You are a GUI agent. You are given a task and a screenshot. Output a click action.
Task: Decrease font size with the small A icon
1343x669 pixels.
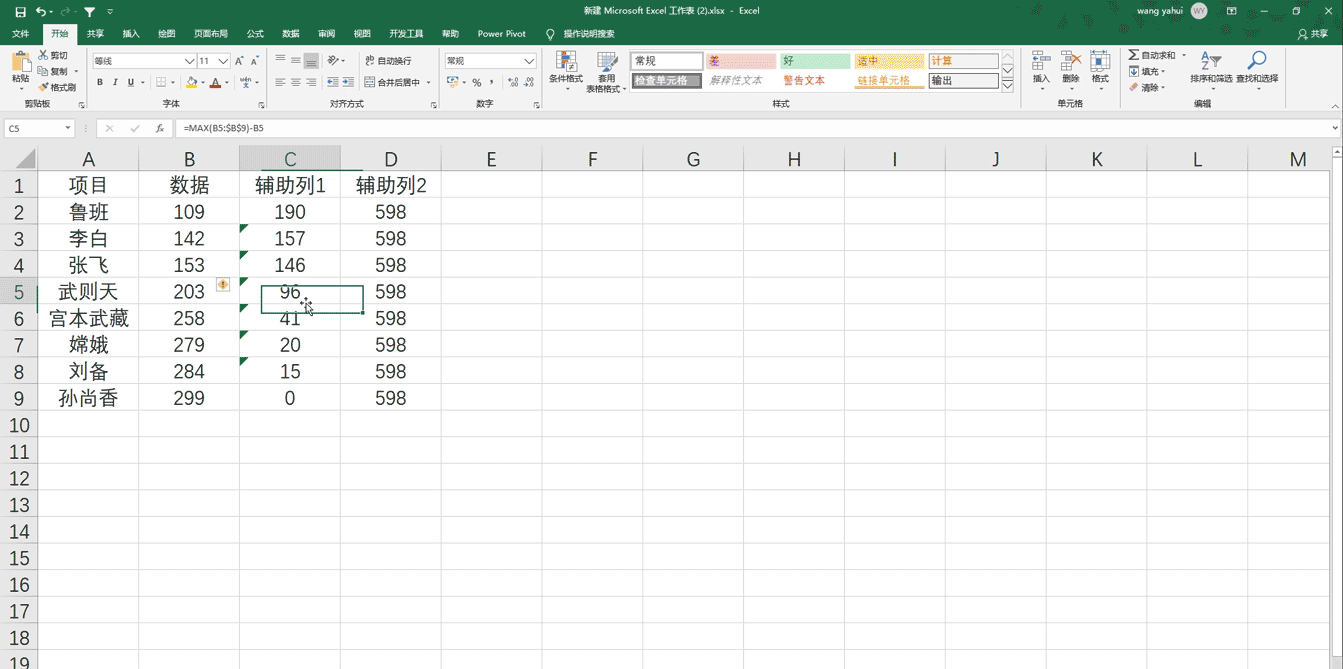255,61
